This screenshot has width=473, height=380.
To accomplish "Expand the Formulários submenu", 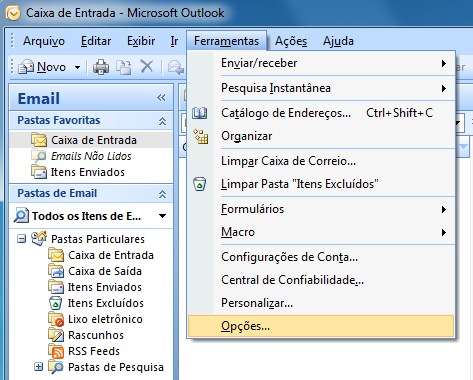I will coord(321,209).
